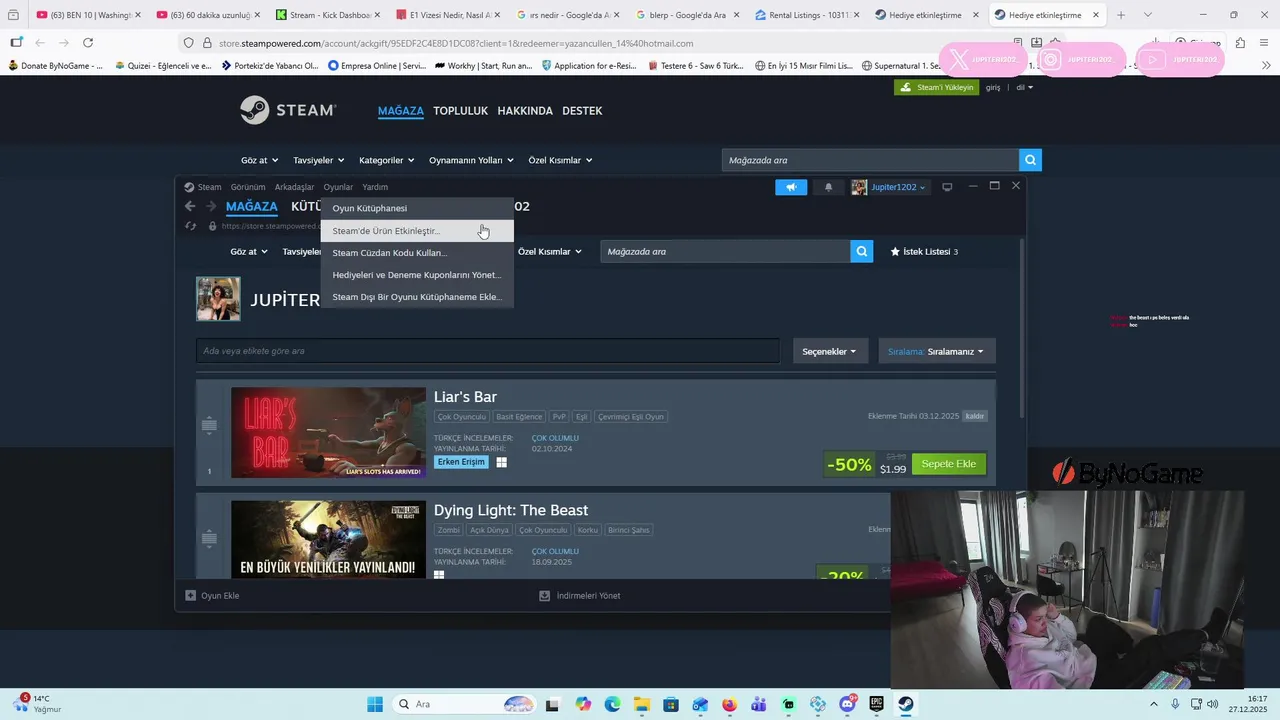The width and height of the screenshot is (1280, 720).
Task: Click Steam client announcements megaphone icon
Action: pyautogui.click(x=791, y=187)
